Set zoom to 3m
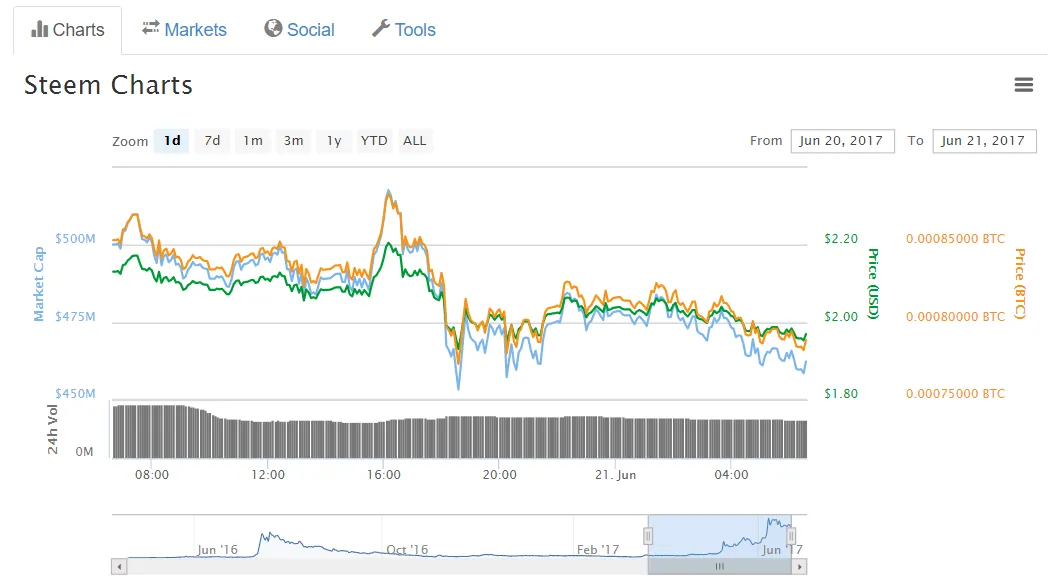 [293, 141]
